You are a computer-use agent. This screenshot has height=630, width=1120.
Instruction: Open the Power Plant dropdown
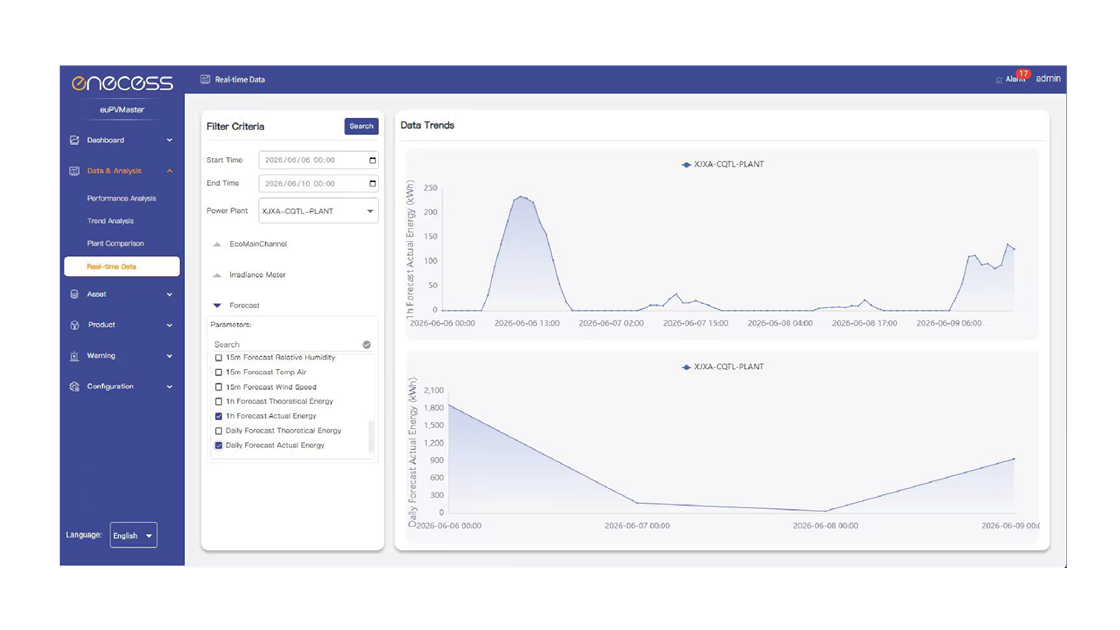coord(319,211)
